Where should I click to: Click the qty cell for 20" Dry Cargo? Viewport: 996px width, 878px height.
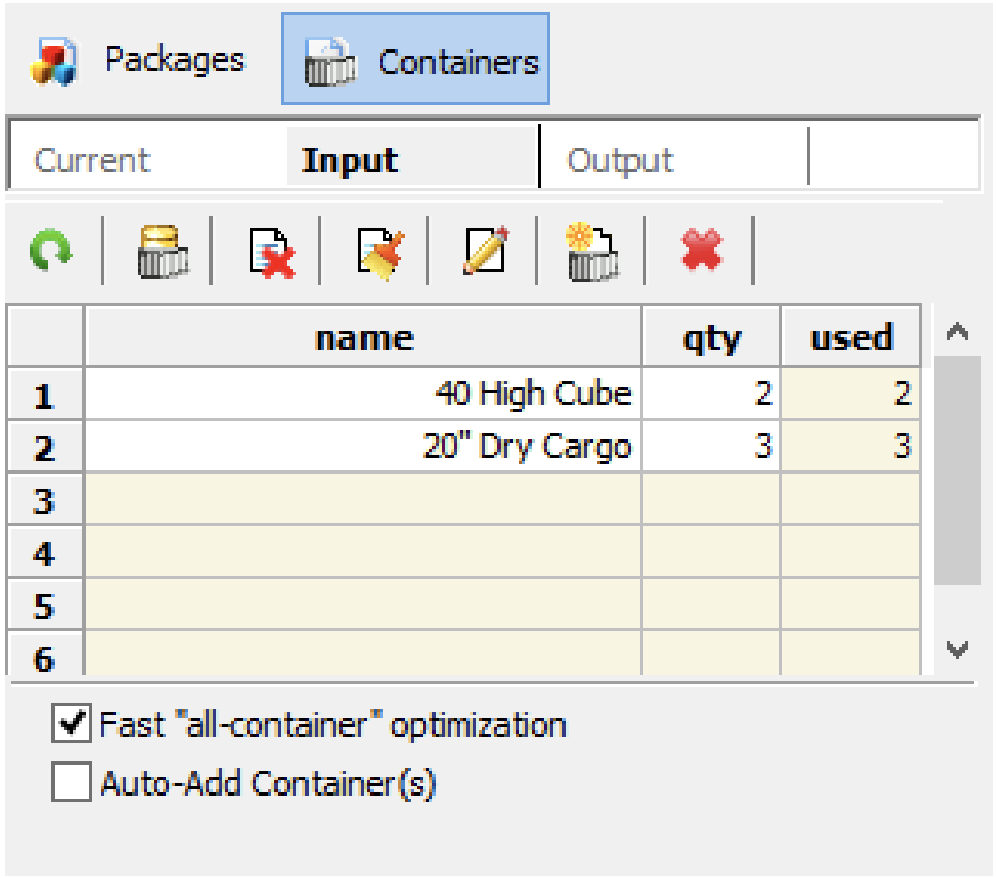710,446
